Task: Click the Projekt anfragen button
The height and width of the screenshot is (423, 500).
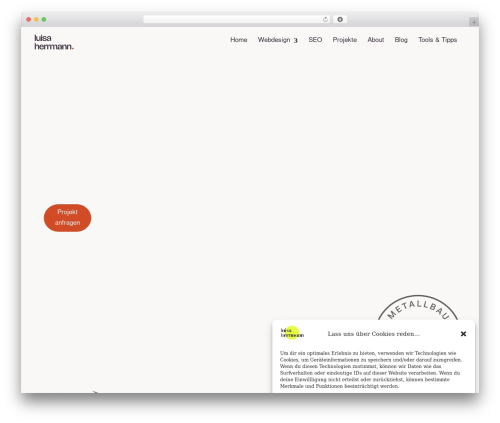Action: point(67,218)
